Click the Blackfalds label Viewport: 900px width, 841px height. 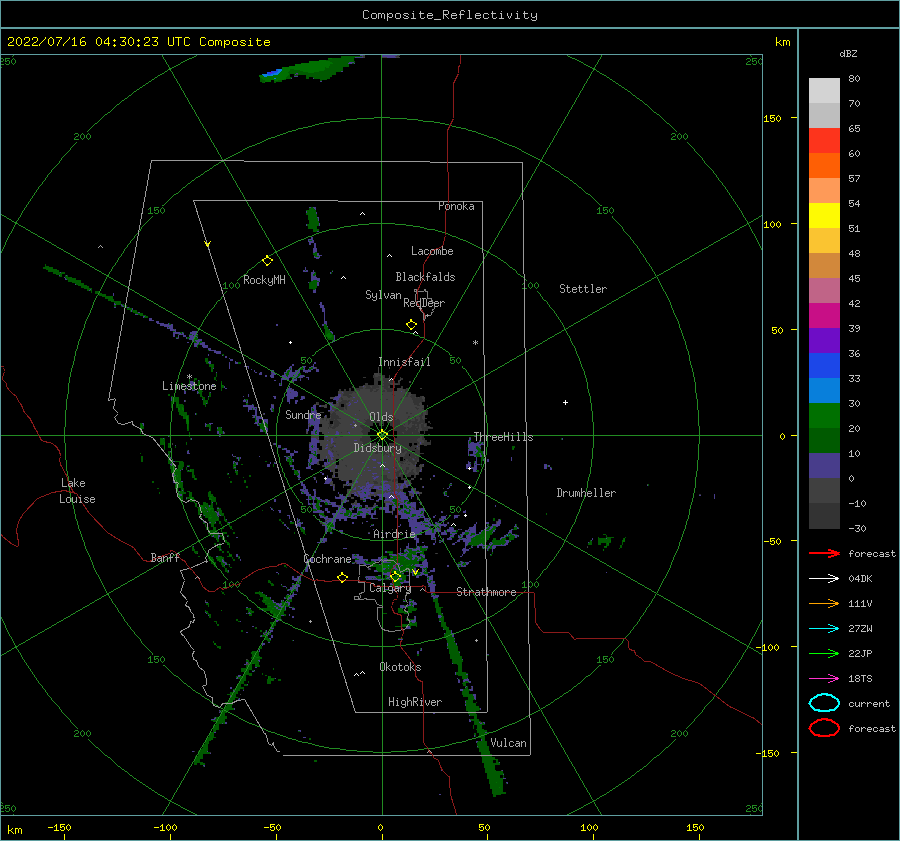(x=425, y=277)
